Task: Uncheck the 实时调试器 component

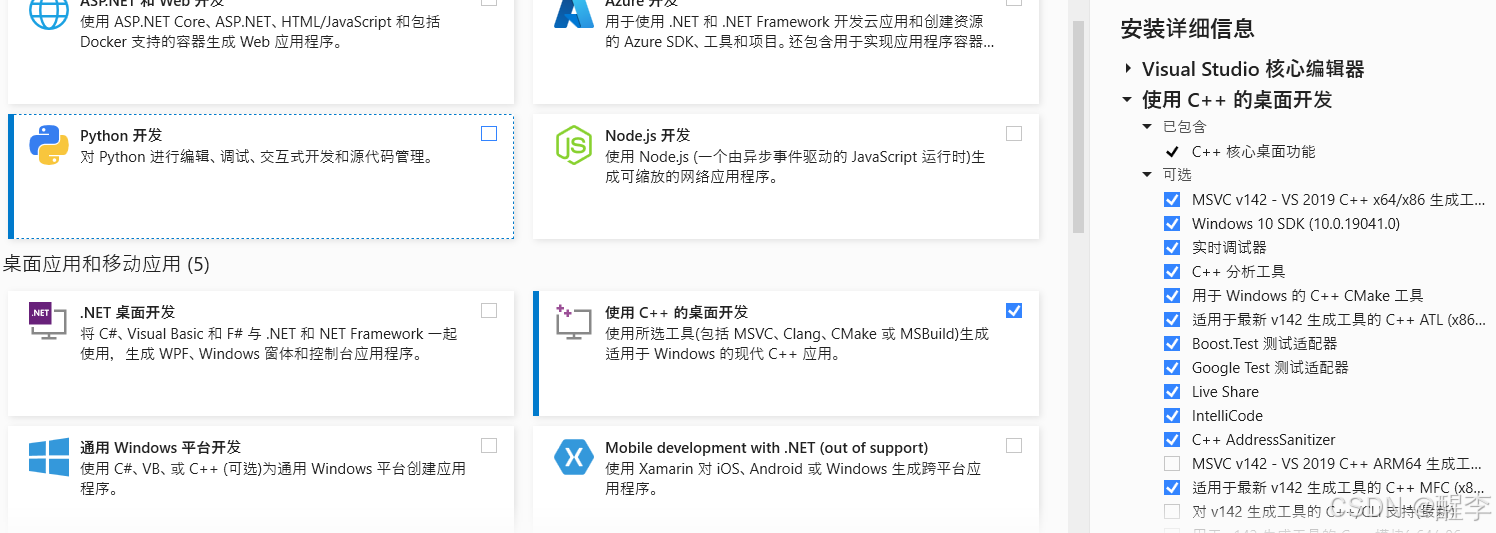Action: (x=1172, y=248)
